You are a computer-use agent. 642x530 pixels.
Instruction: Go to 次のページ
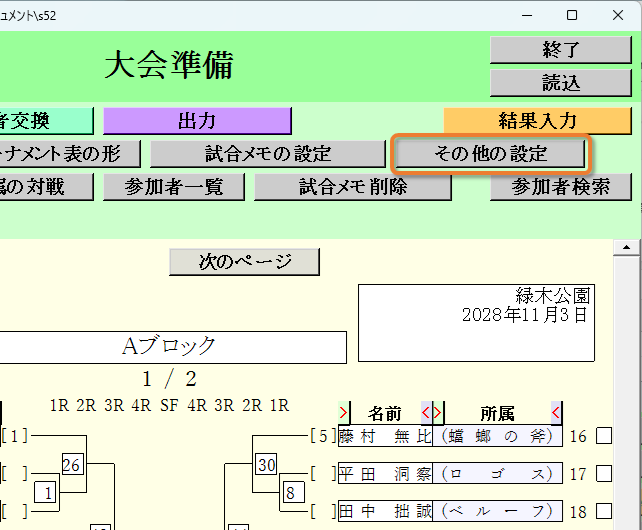pos(244,262)
